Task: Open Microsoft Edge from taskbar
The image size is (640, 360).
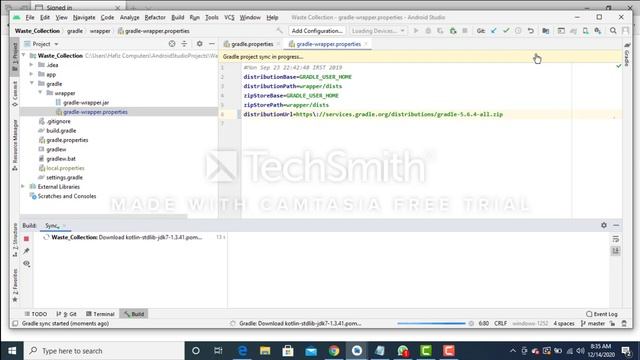Action: [x=242, y=351]
